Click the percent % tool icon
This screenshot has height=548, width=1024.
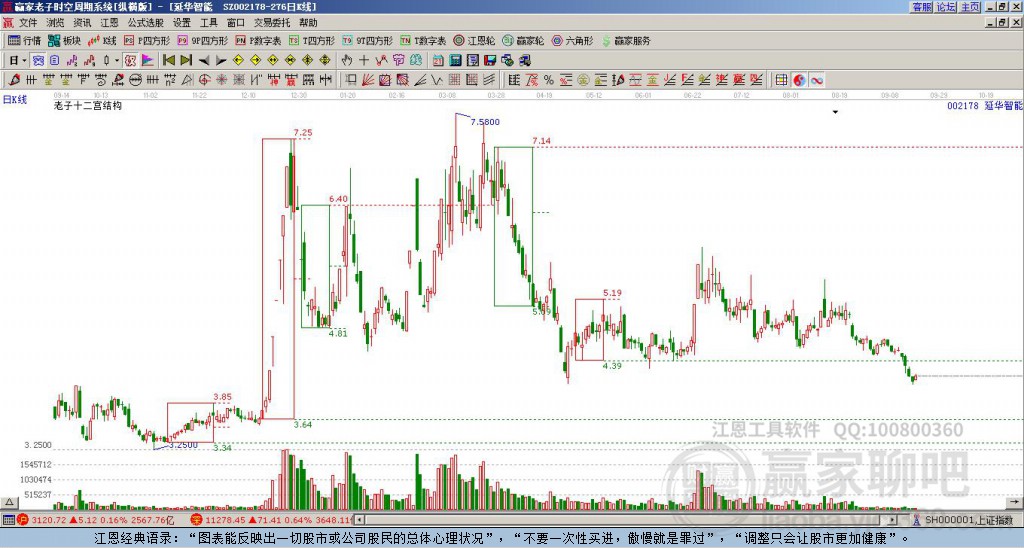tap(549, 80)
